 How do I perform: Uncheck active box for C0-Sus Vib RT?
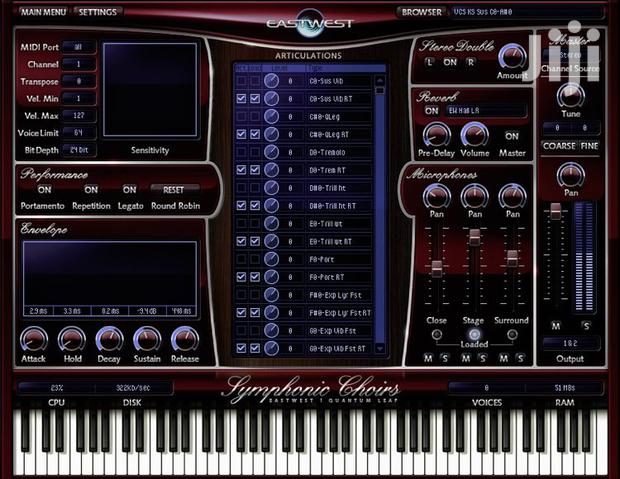click(x=241, y=98)
